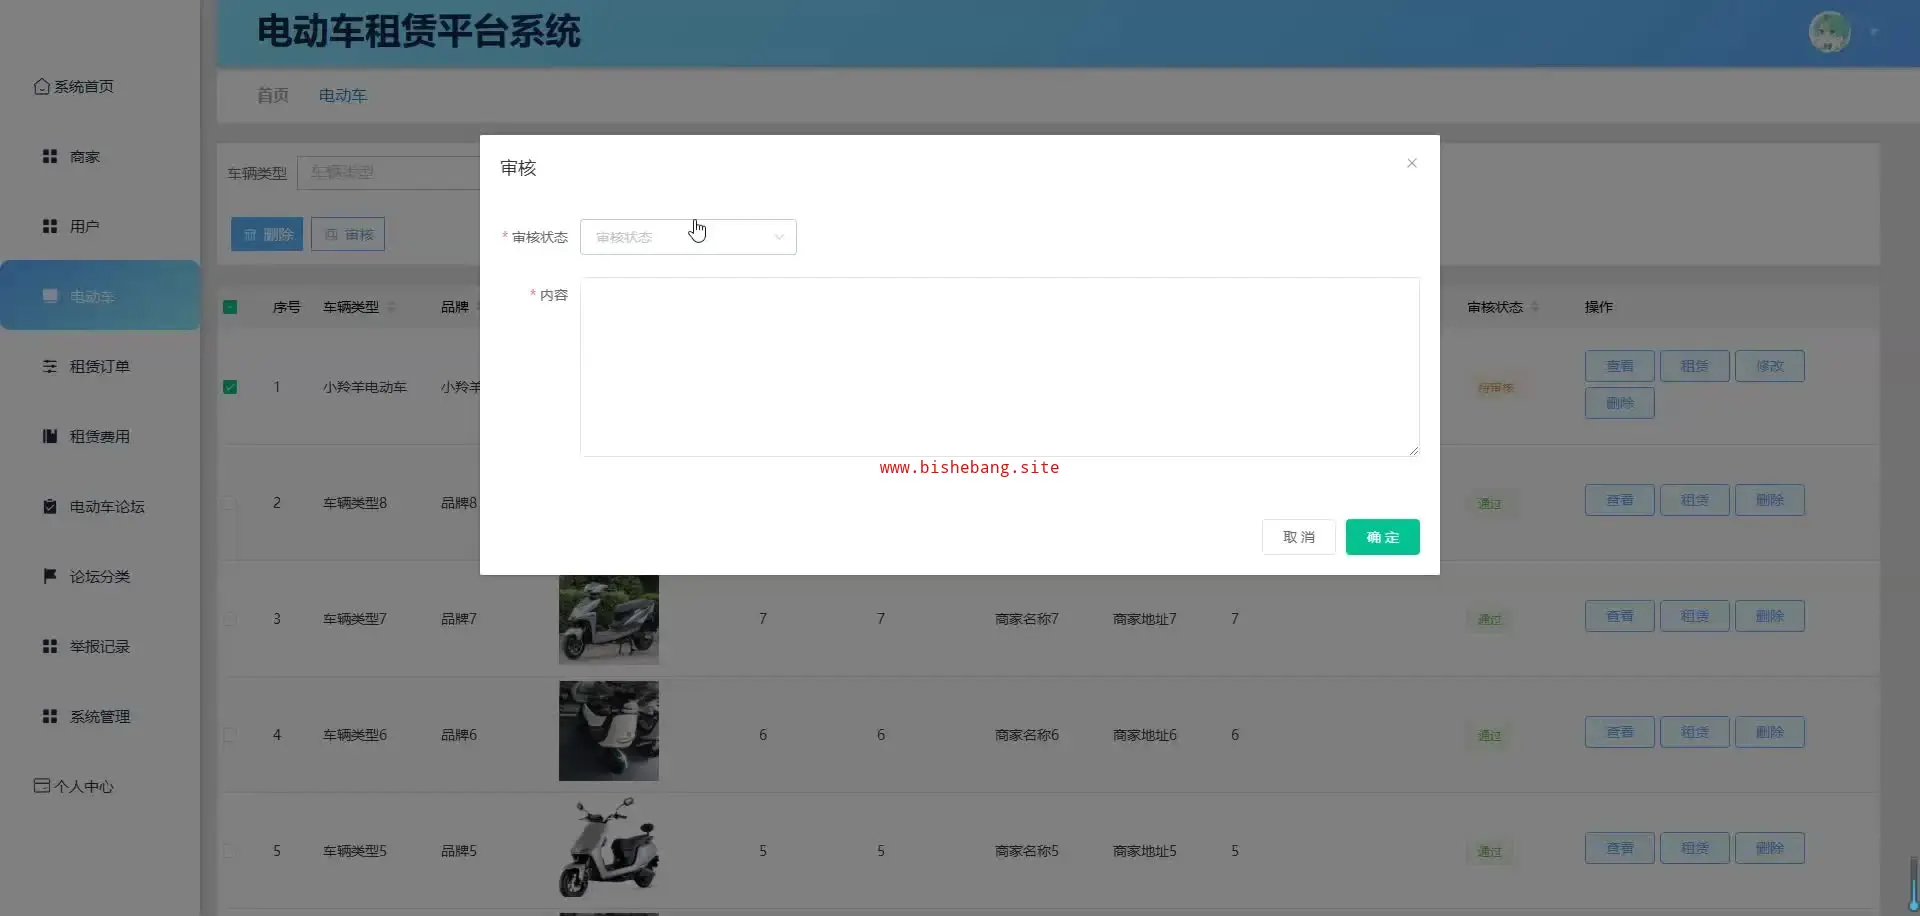Image resolution: width=1920 pixels, height=916 pixels.
Task: Open the 举报记录 sidebar item
Action: [x=100, y=647]
